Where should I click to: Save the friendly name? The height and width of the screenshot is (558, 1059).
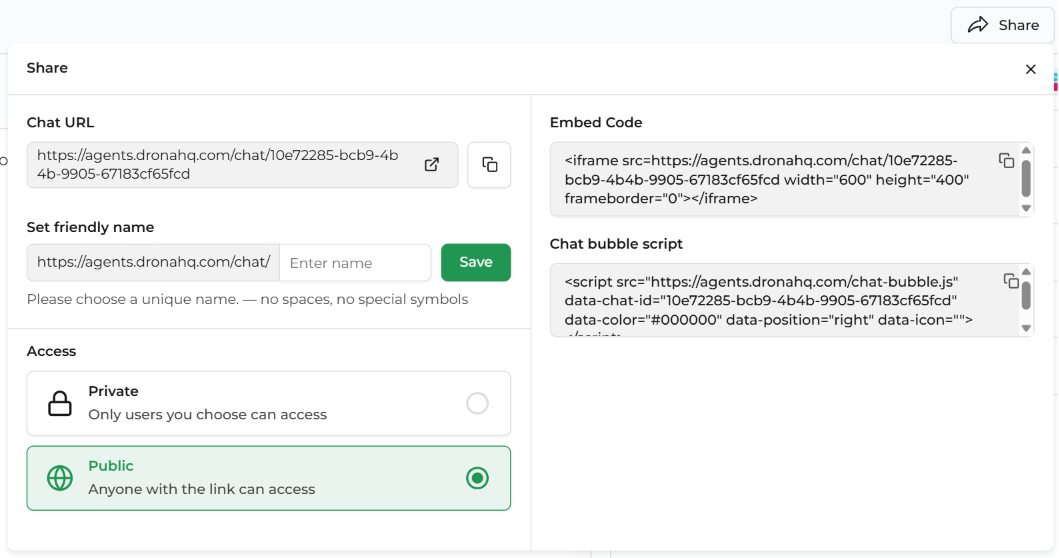coord(475,262)
